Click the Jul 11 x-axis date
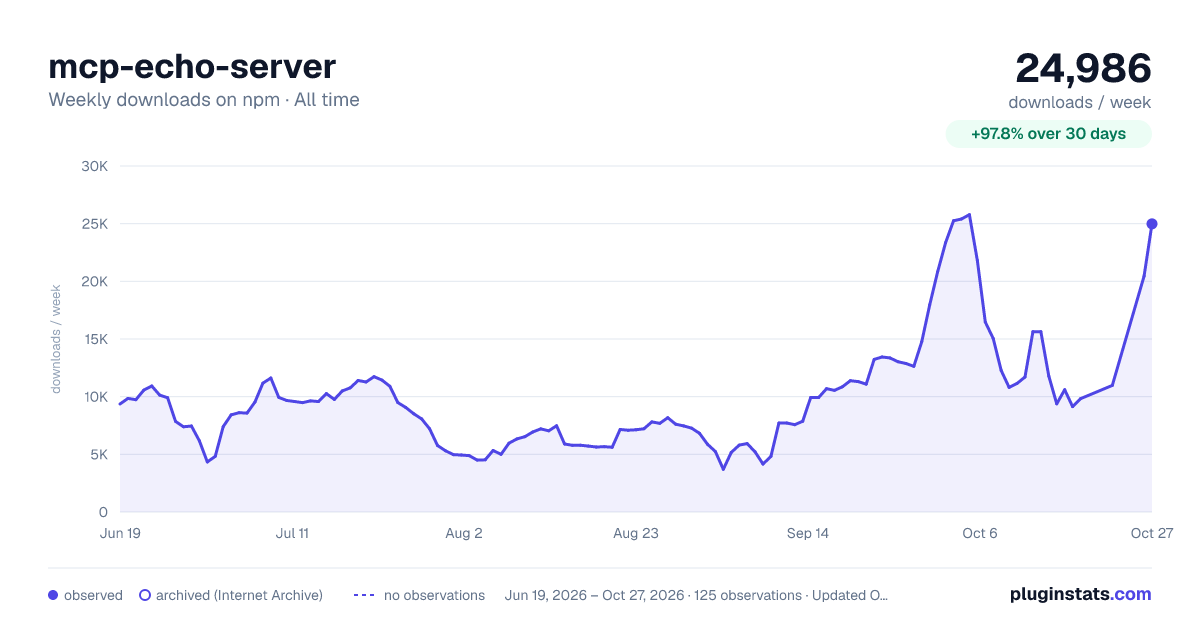Screen dimensions: 1200x630 coord(292,534)
